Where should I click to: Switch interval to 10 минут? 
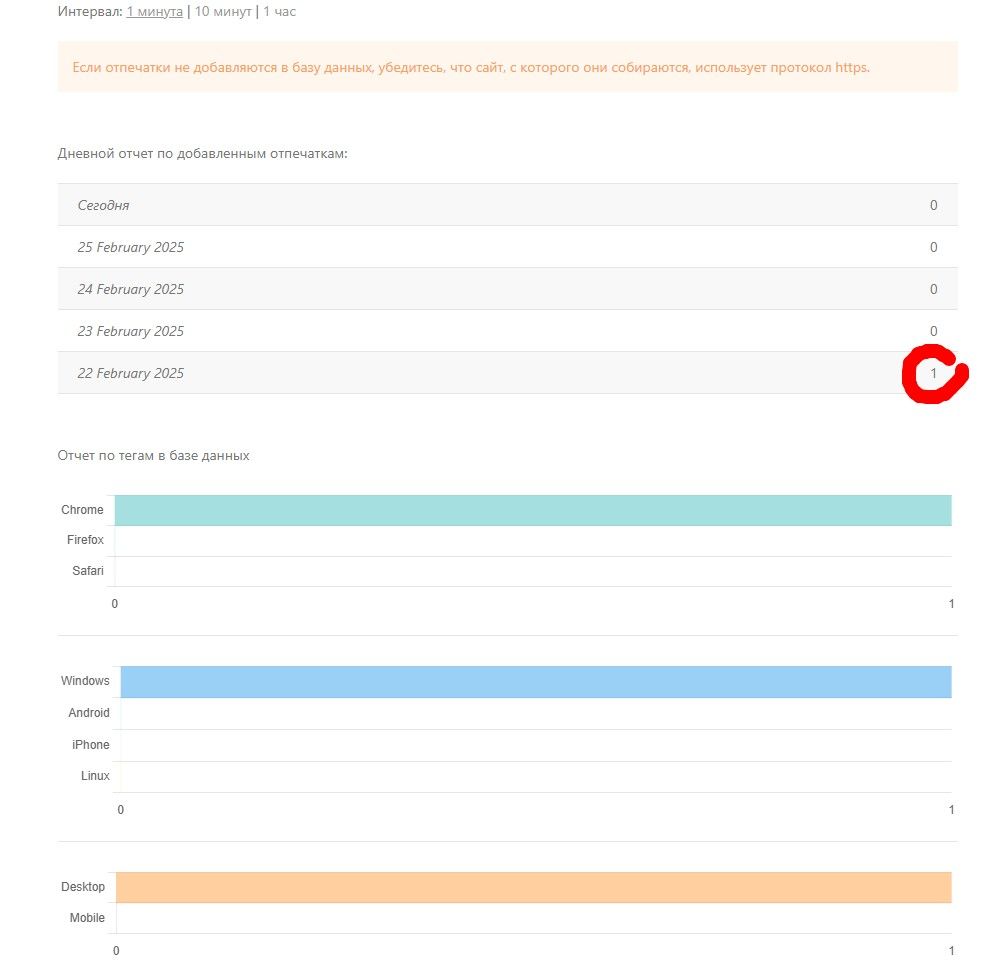point(224,12)
